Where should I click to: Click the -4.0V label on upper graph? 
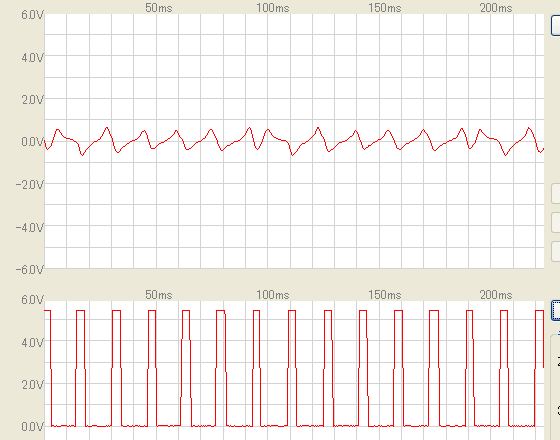click(30, 227)
